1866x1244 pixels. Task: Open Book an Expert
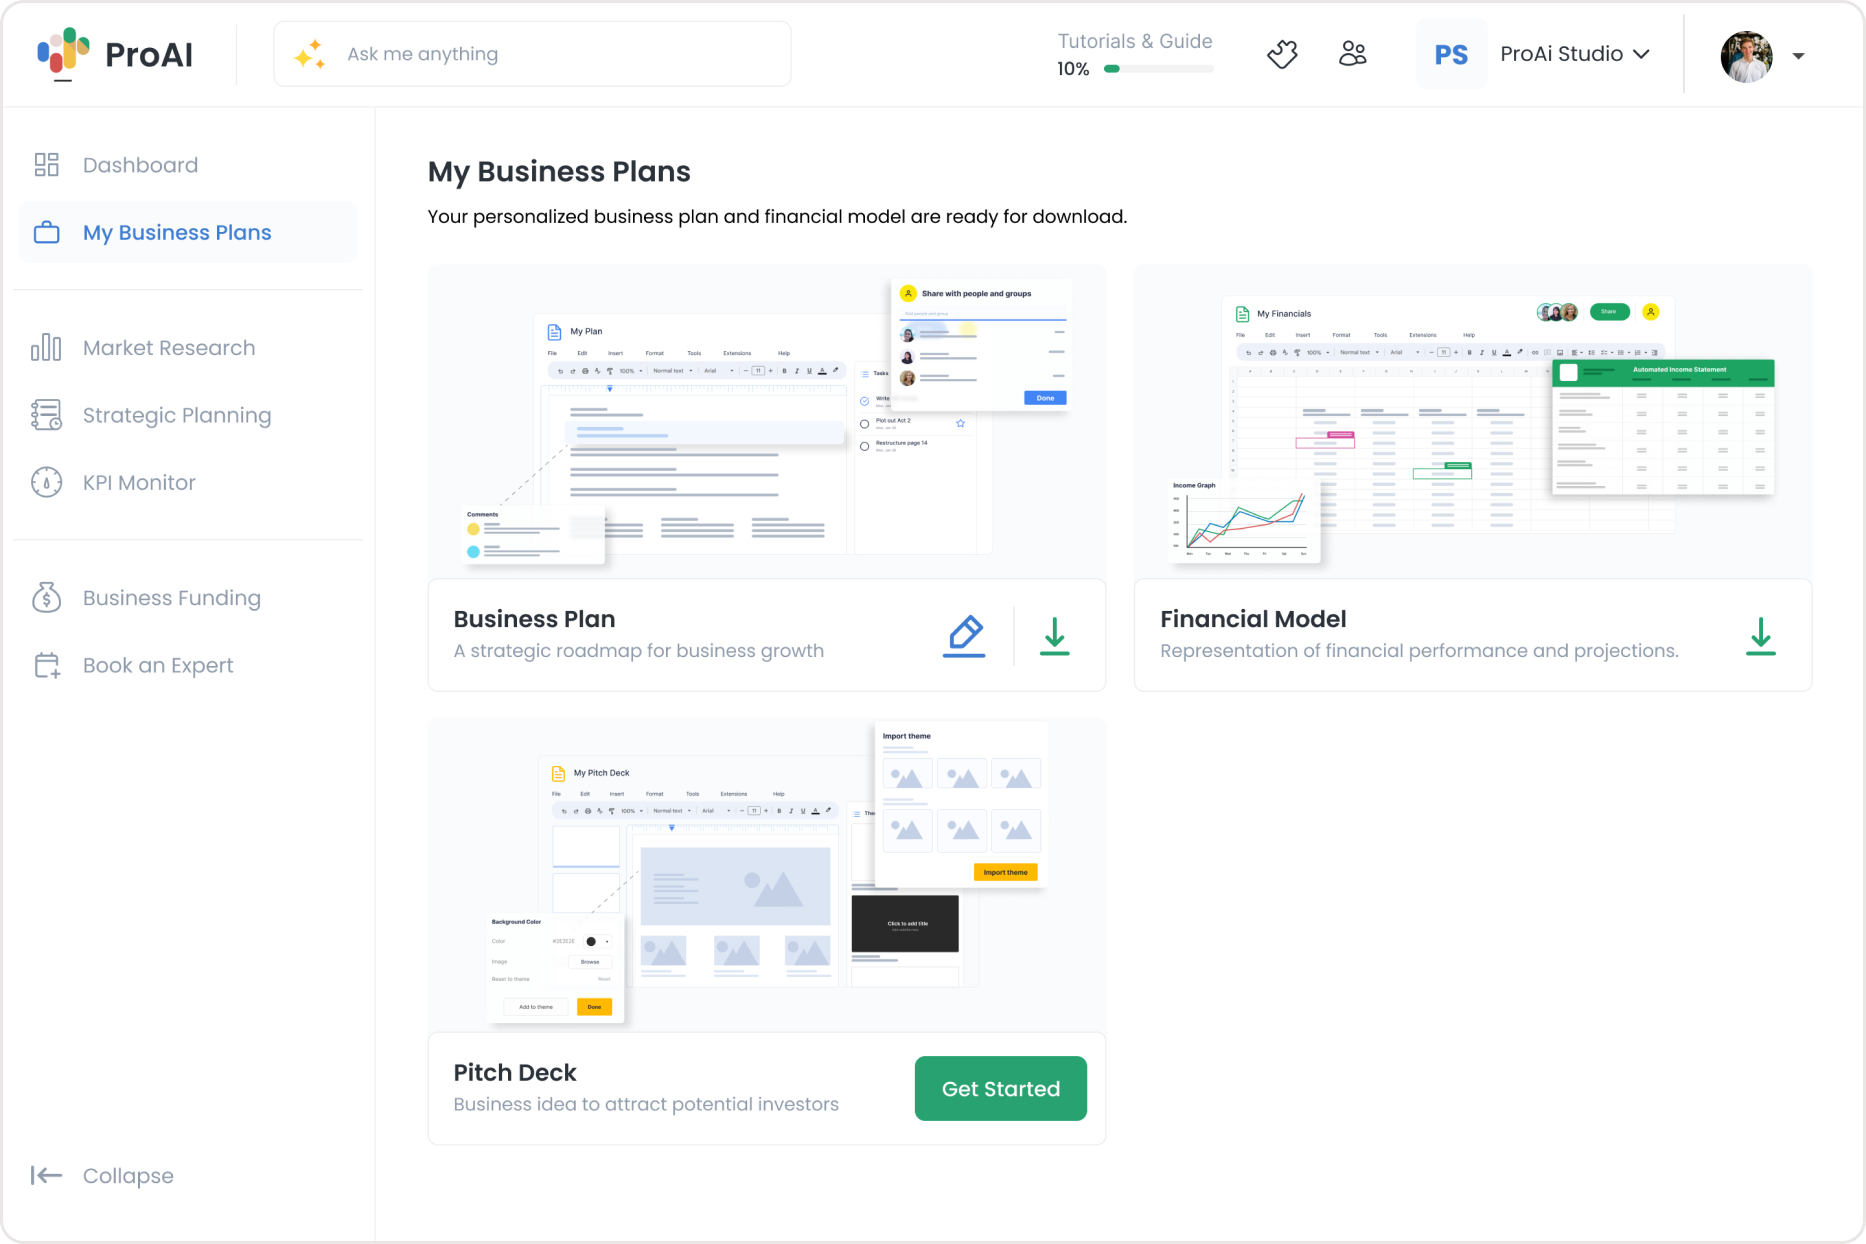coord(157,664)
